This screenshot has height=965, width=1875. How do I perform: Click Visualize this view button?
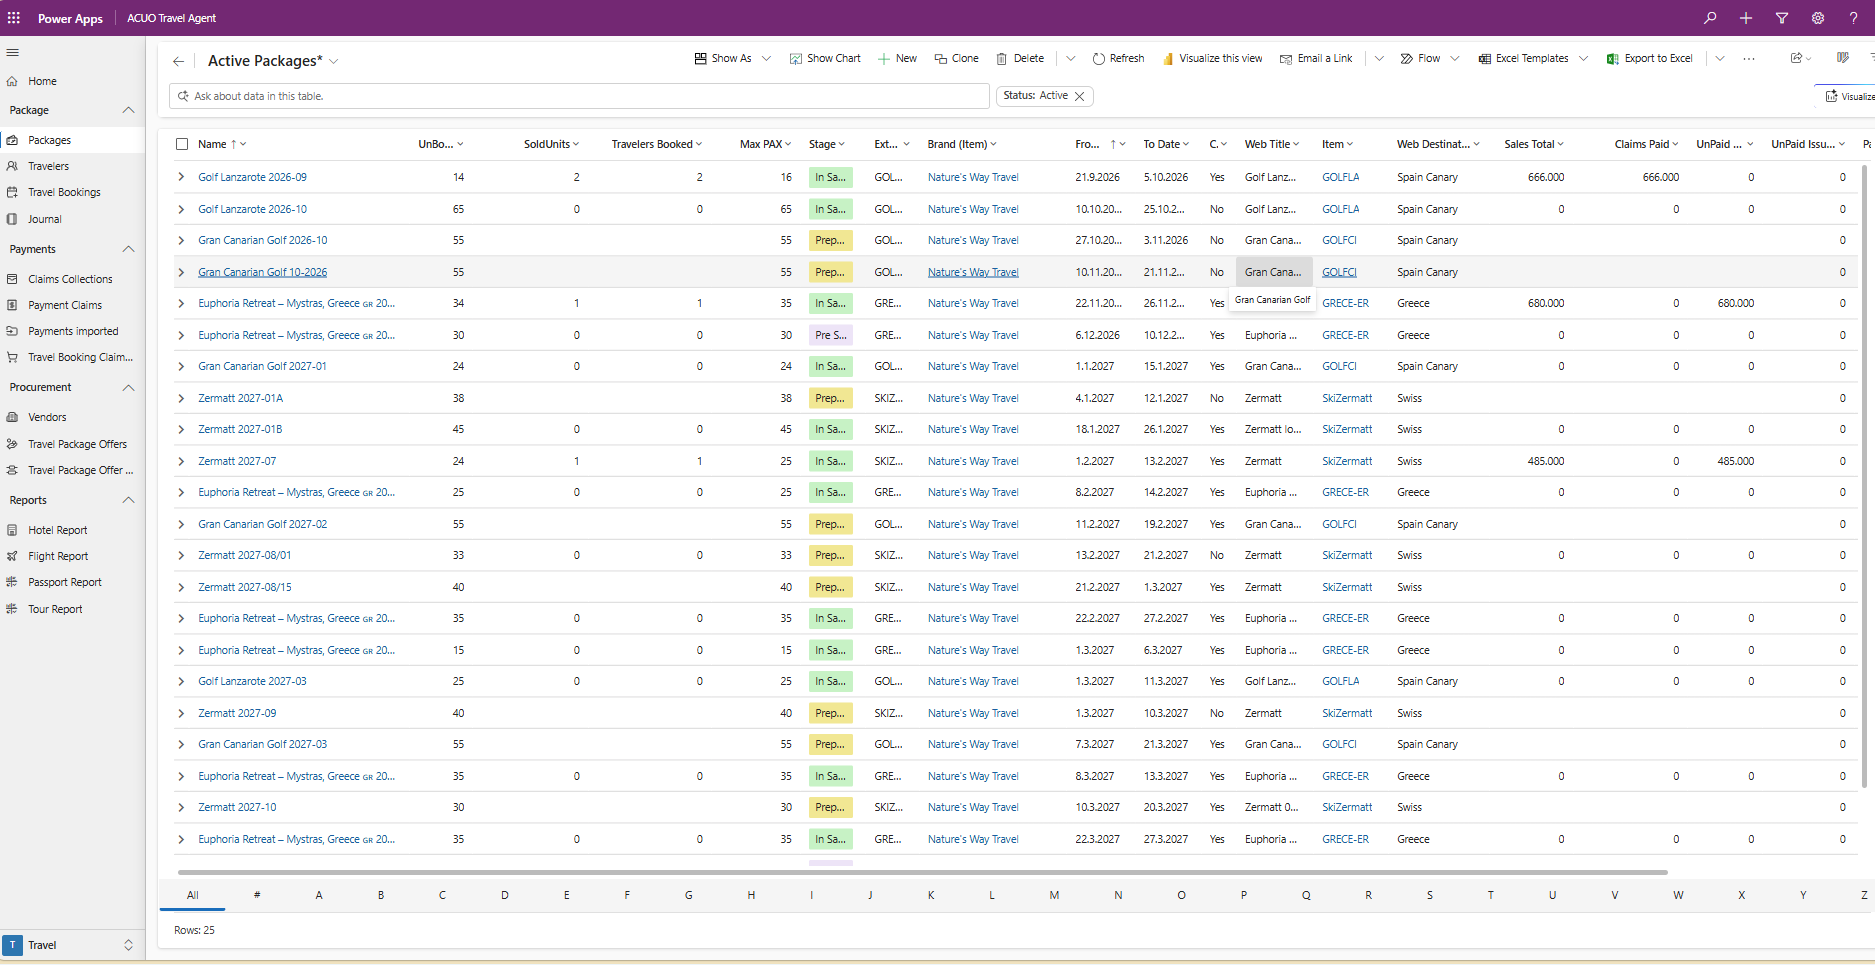(x=1212, y=59)
